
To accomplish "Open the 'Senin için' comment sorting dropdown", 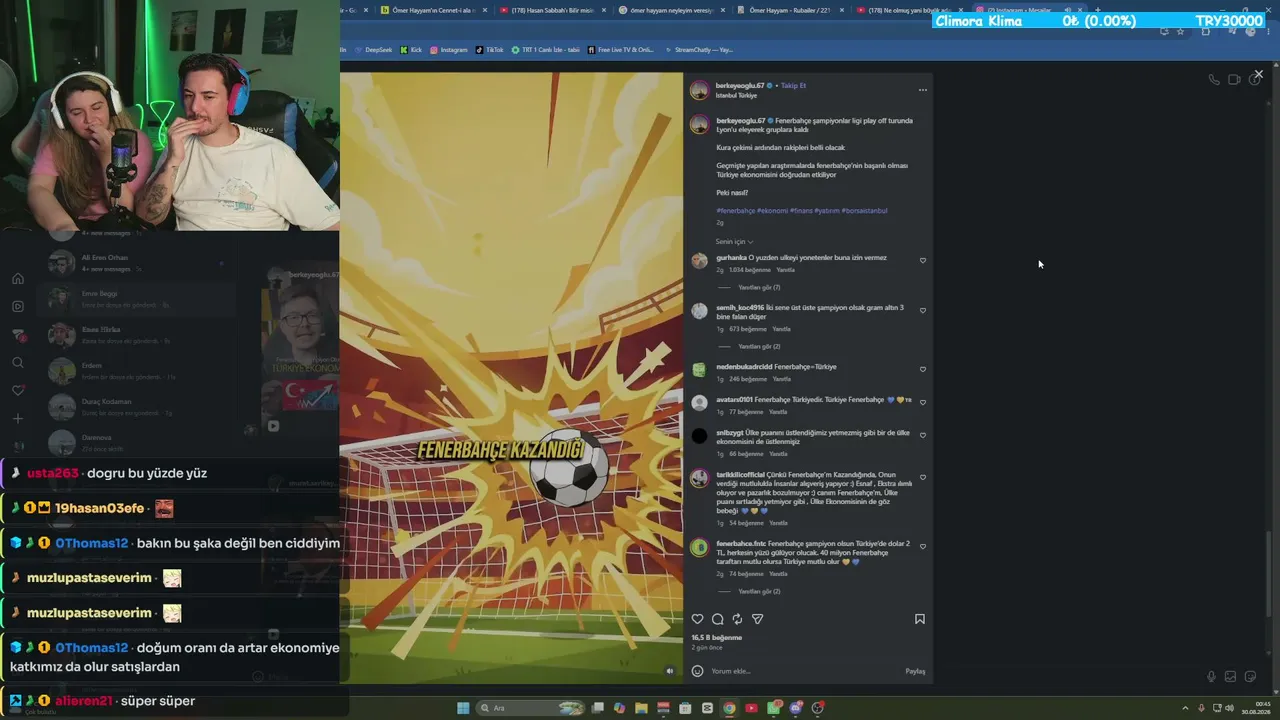I will click(x=734, y=242).
